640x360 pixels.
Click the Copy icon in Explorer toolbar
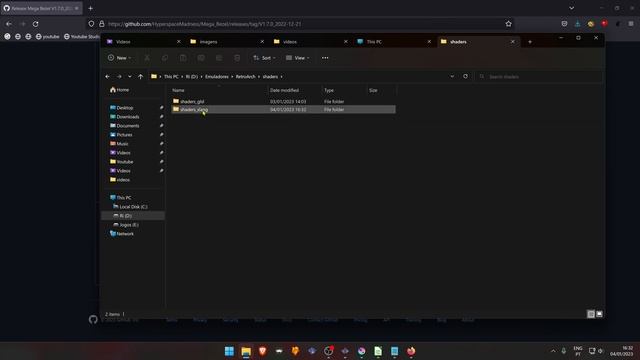tap(165, 58)
